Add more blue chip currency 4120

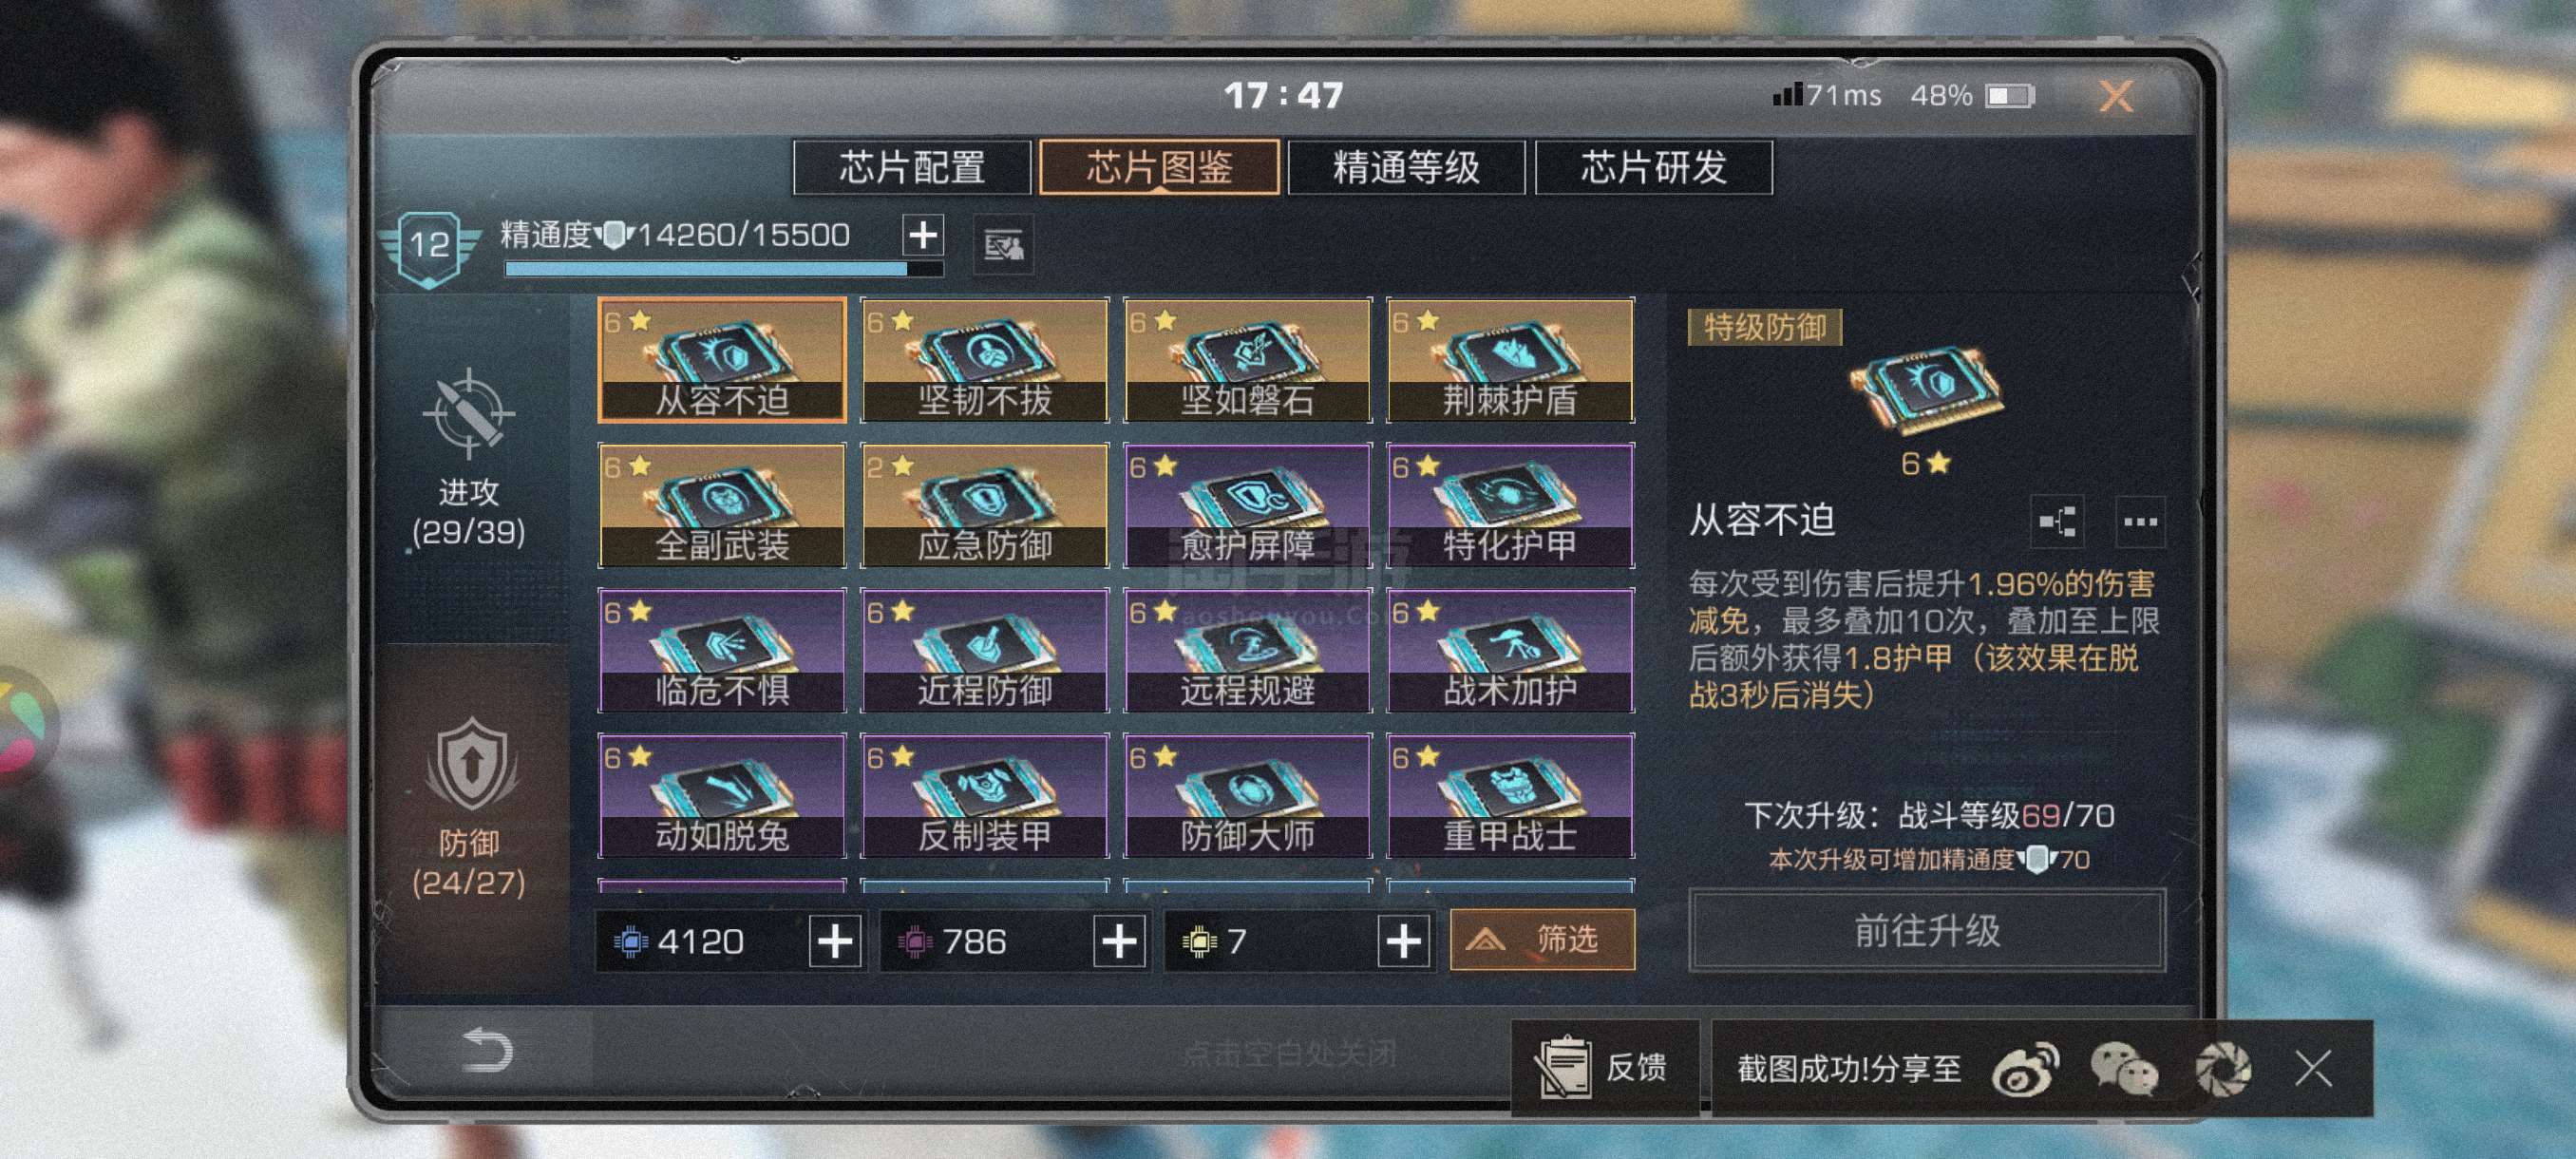[x=836, y=941]
